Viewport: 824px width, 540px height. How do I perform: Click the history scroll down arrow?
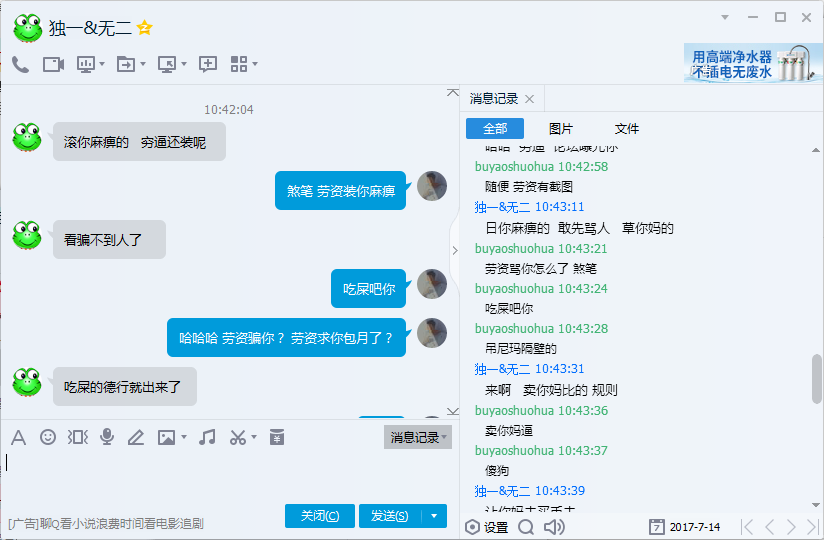coord(816,505)
